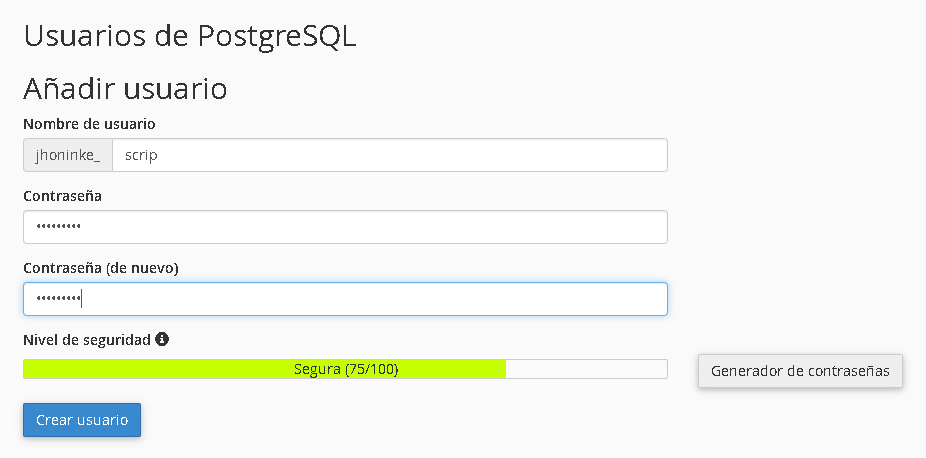Screen dimensions: 926x458
Task: Select the first Contraseña password field
Action: click(345, 227)
